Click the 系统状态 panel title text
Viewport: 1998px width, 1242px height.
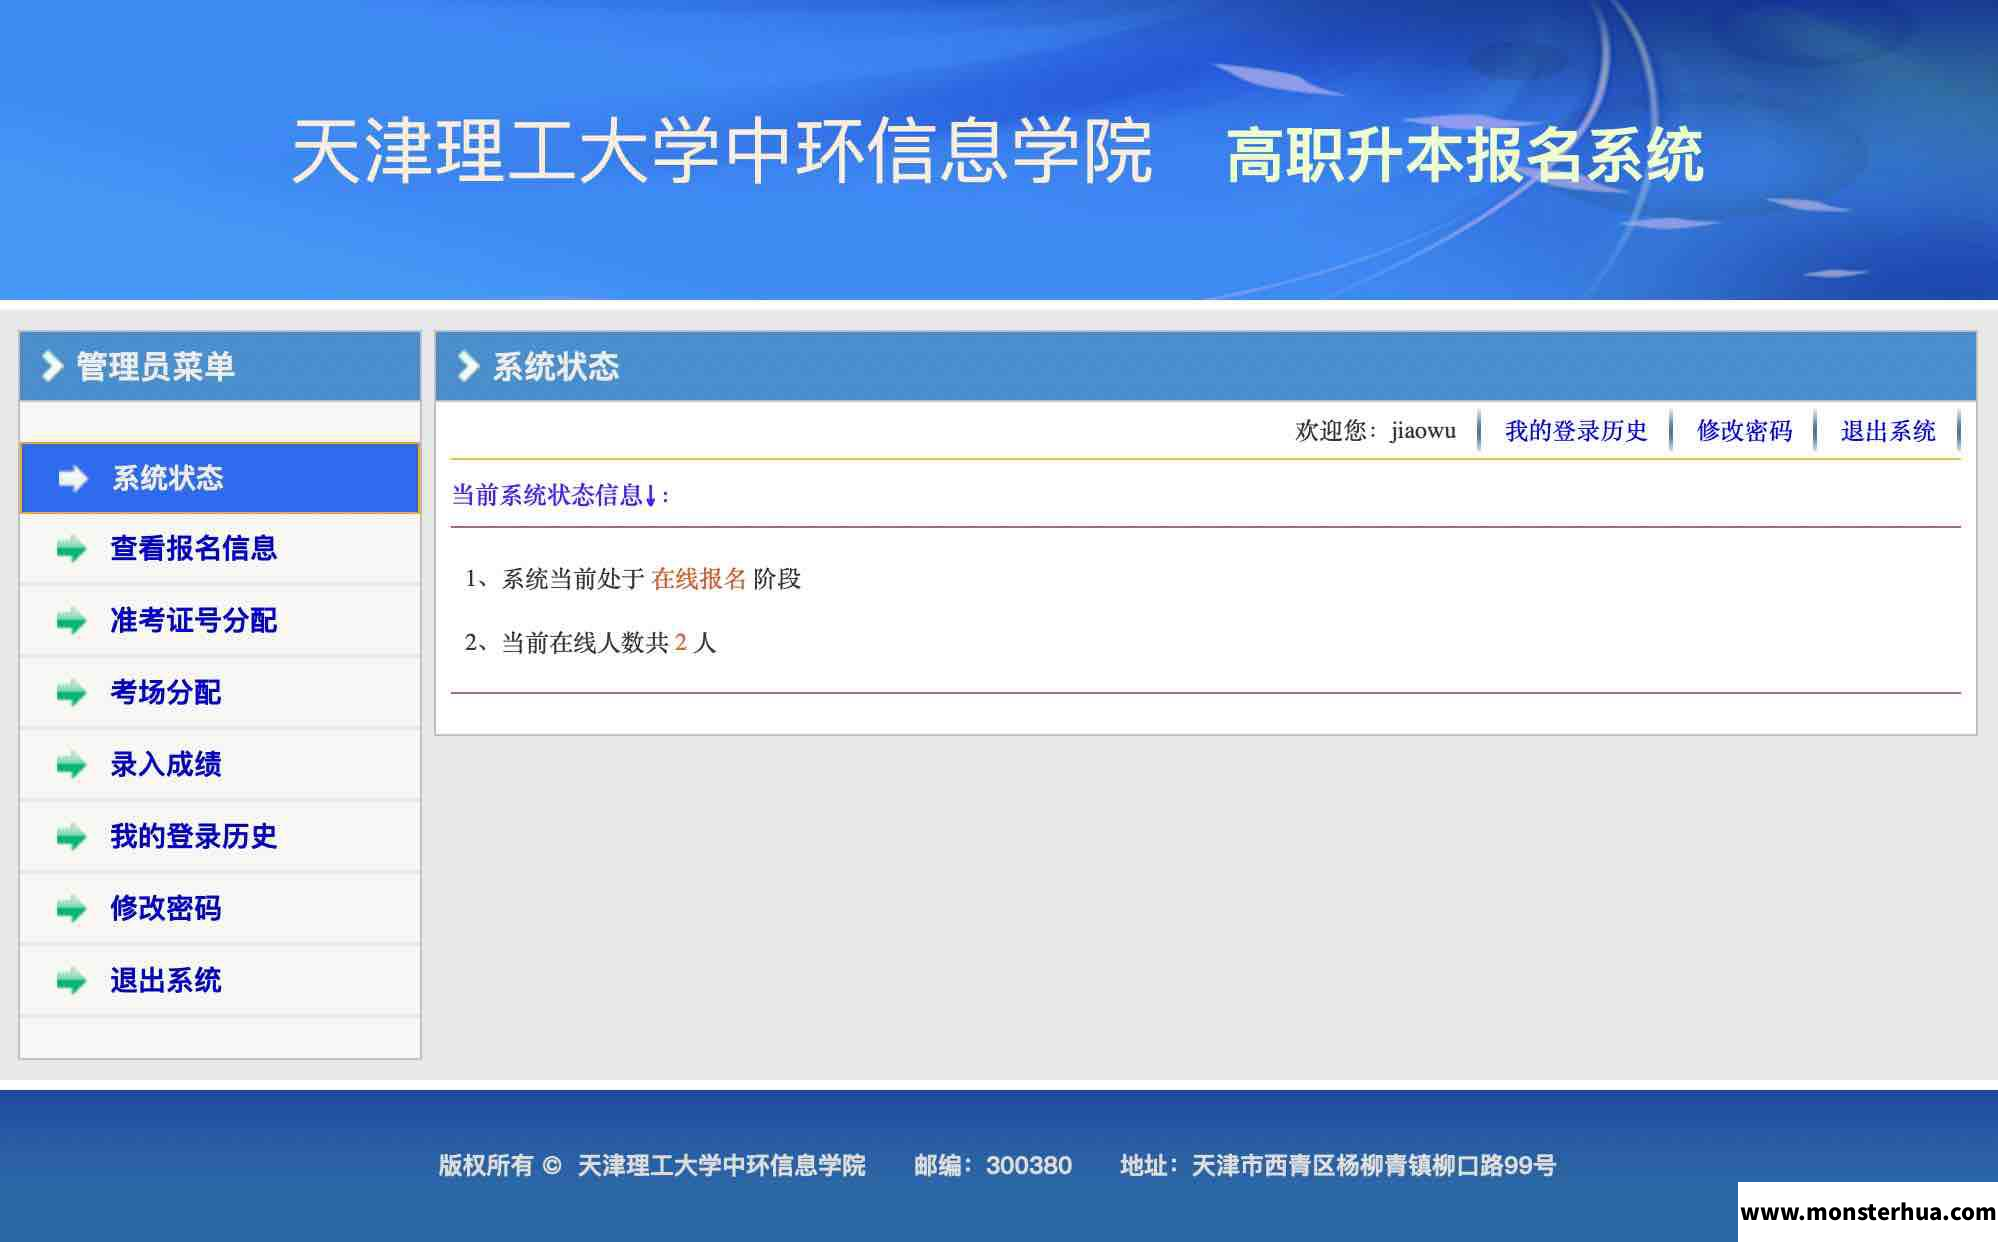(556, 366)
